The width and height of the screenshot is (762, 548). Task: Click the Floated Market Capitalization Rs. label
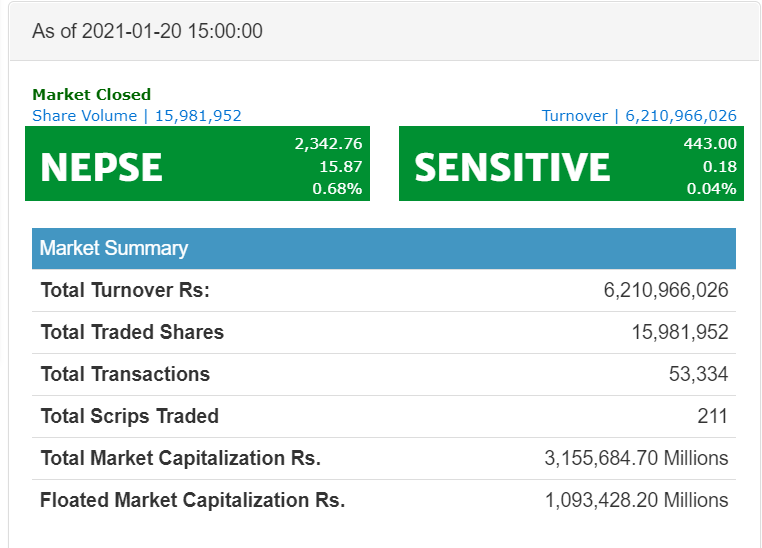(192, 500)
